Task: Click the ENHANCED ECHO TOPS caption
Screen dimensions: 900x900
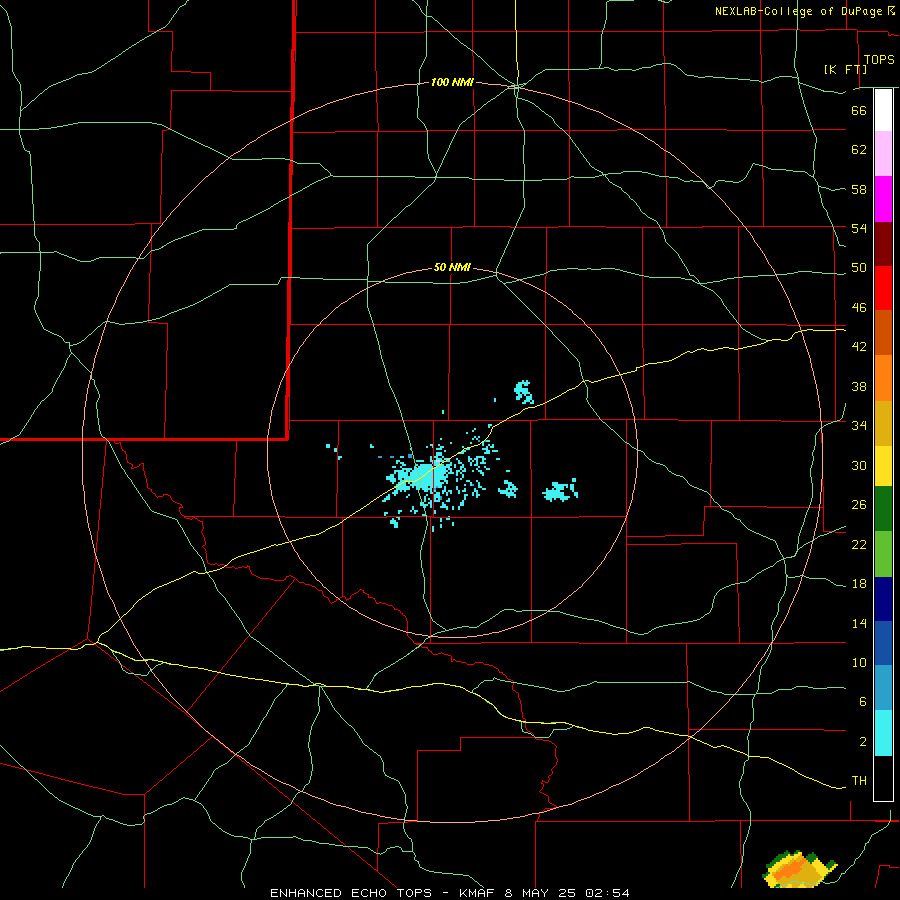Action: tap(355, 893)
